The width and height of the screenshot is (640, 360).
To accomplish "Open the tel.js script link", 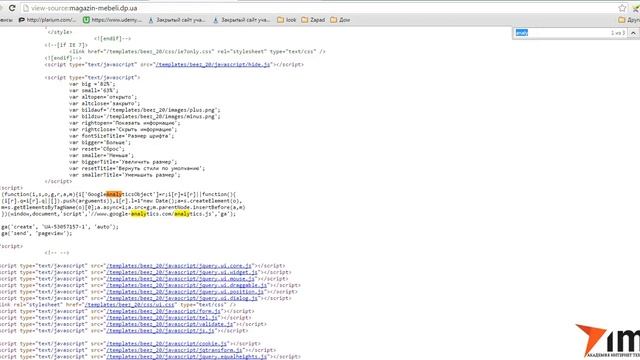I will pyautogui.click(x=162, y=318).
